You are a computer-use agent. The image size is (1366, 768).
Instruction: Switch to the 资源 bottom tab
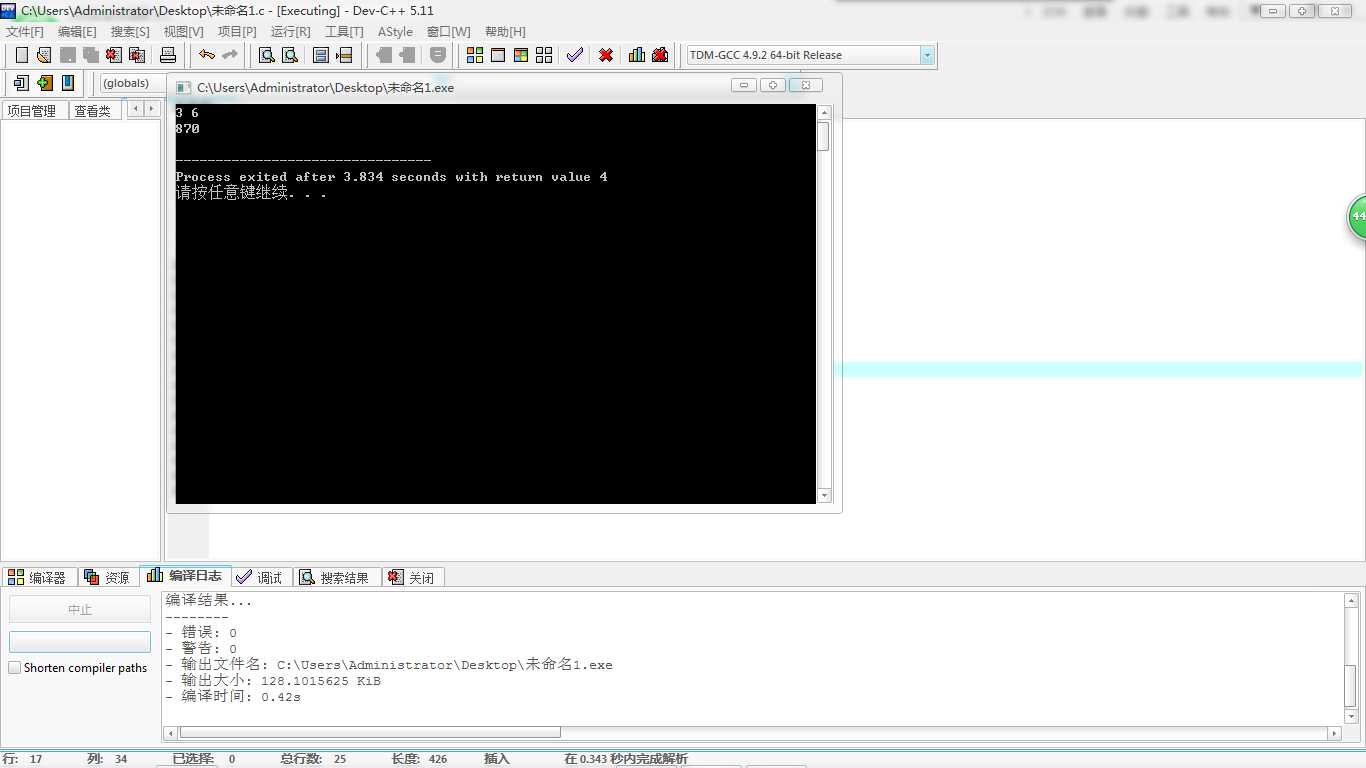click(108, 577)
